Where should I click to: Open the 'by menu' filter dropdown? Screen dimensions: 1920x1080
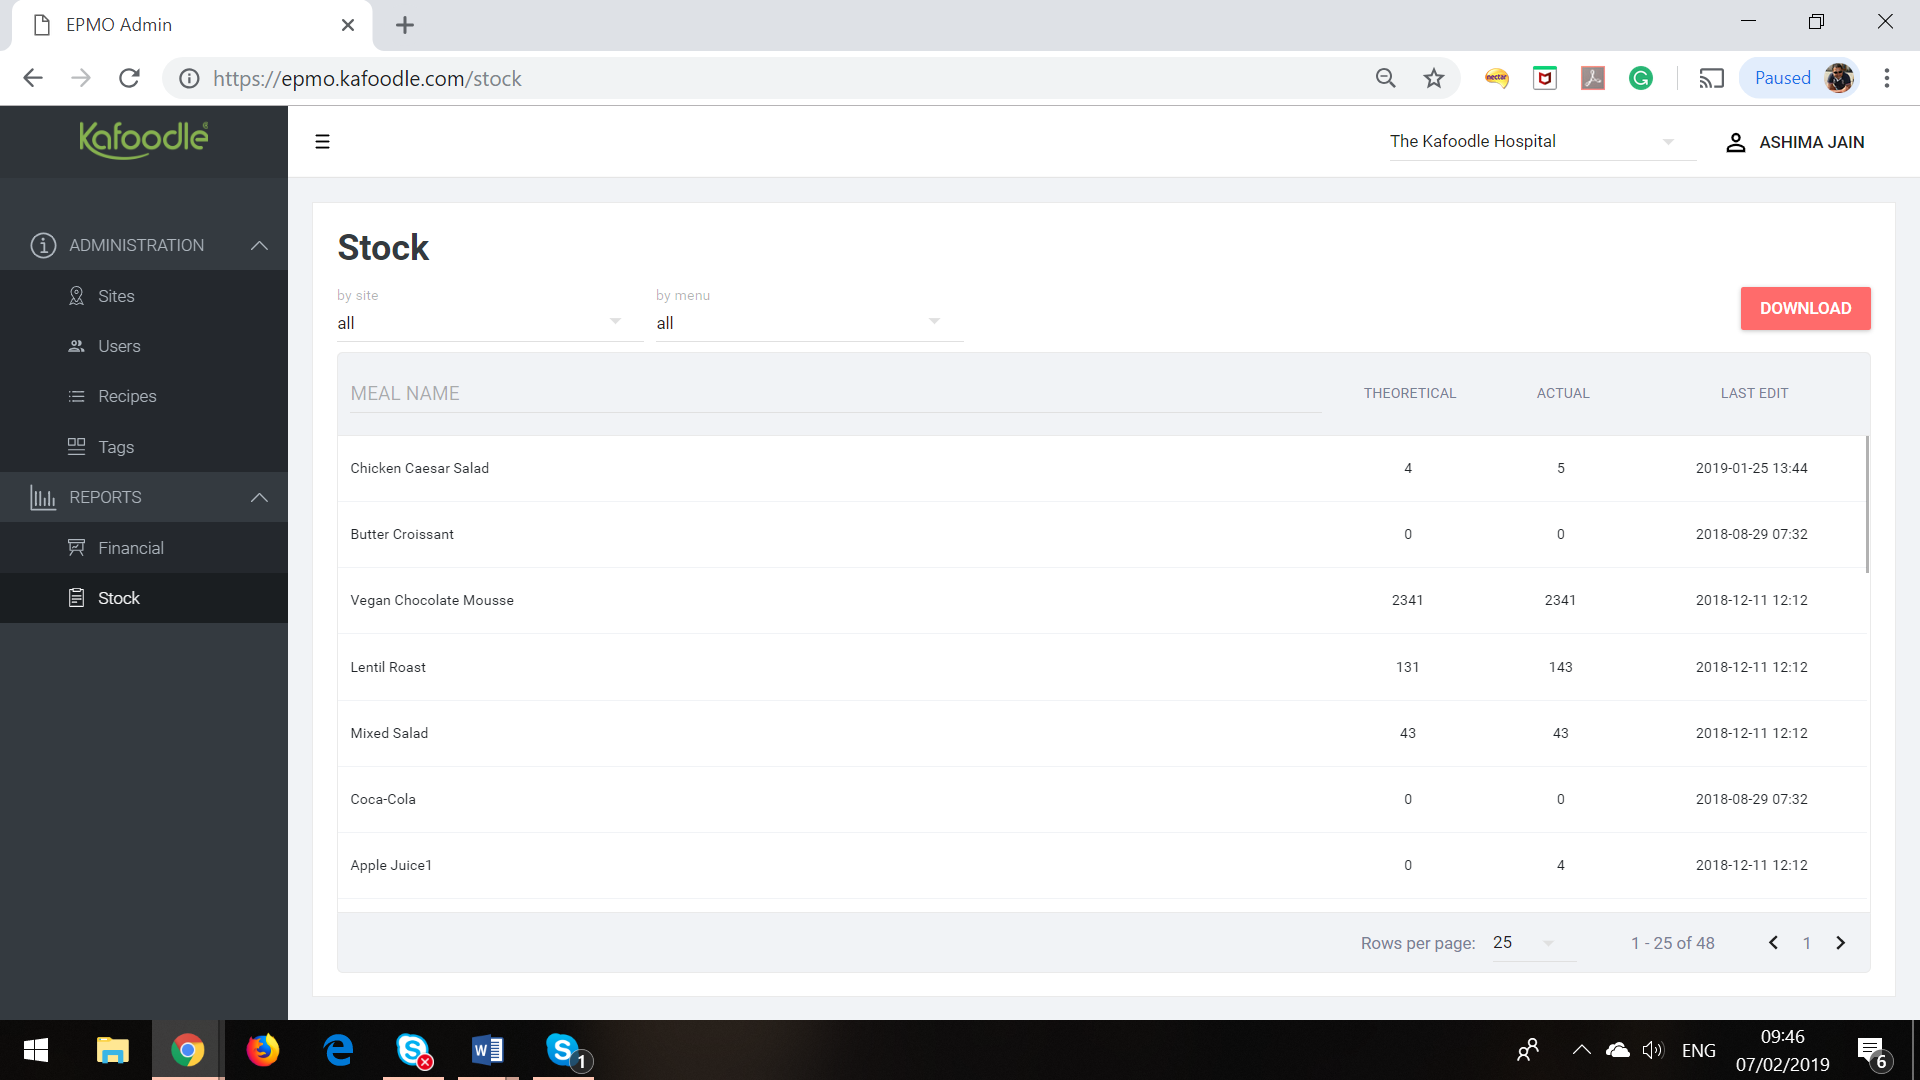pos(809,322)
